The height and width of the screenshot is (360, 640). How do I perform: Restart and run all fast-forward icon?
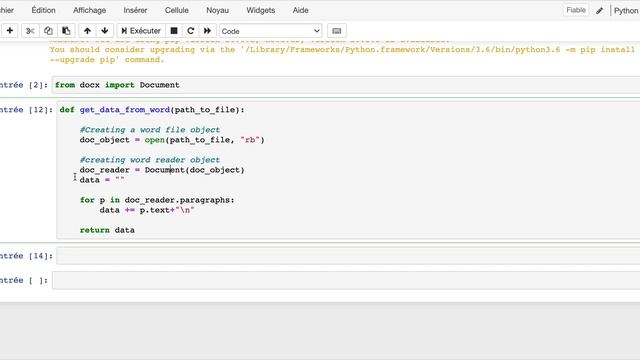(207, 31)
